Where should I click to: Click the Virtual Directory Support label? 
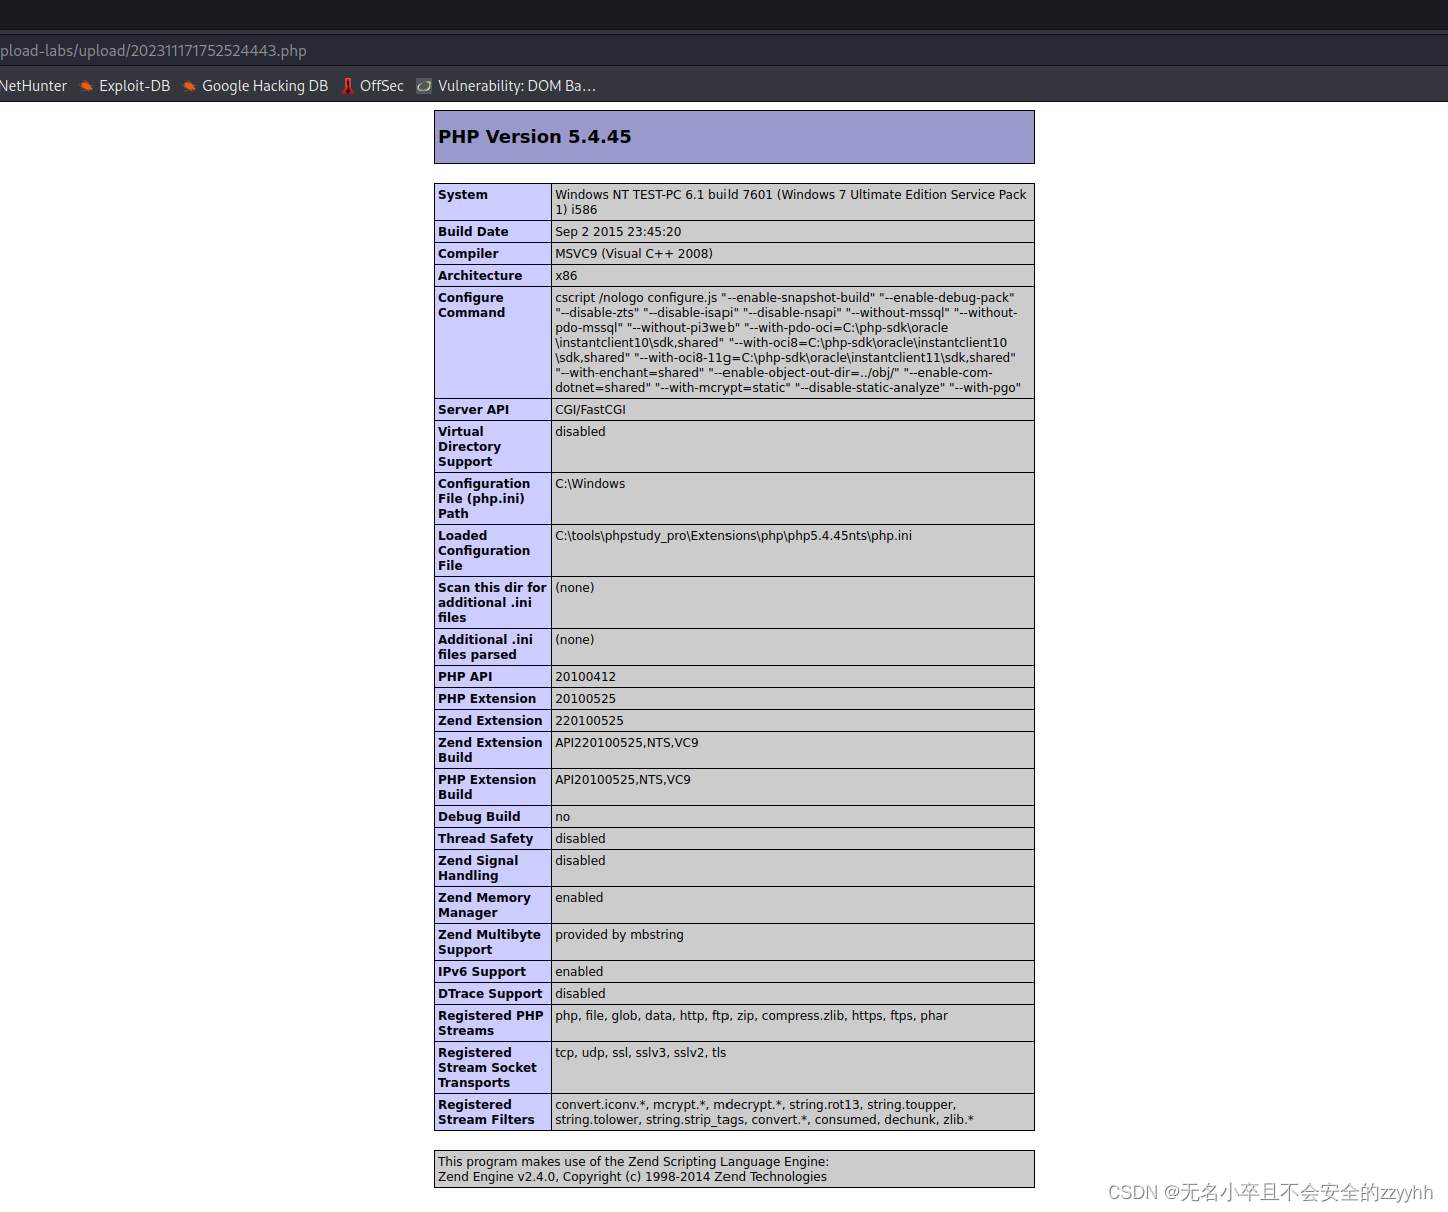coord(469,447)
